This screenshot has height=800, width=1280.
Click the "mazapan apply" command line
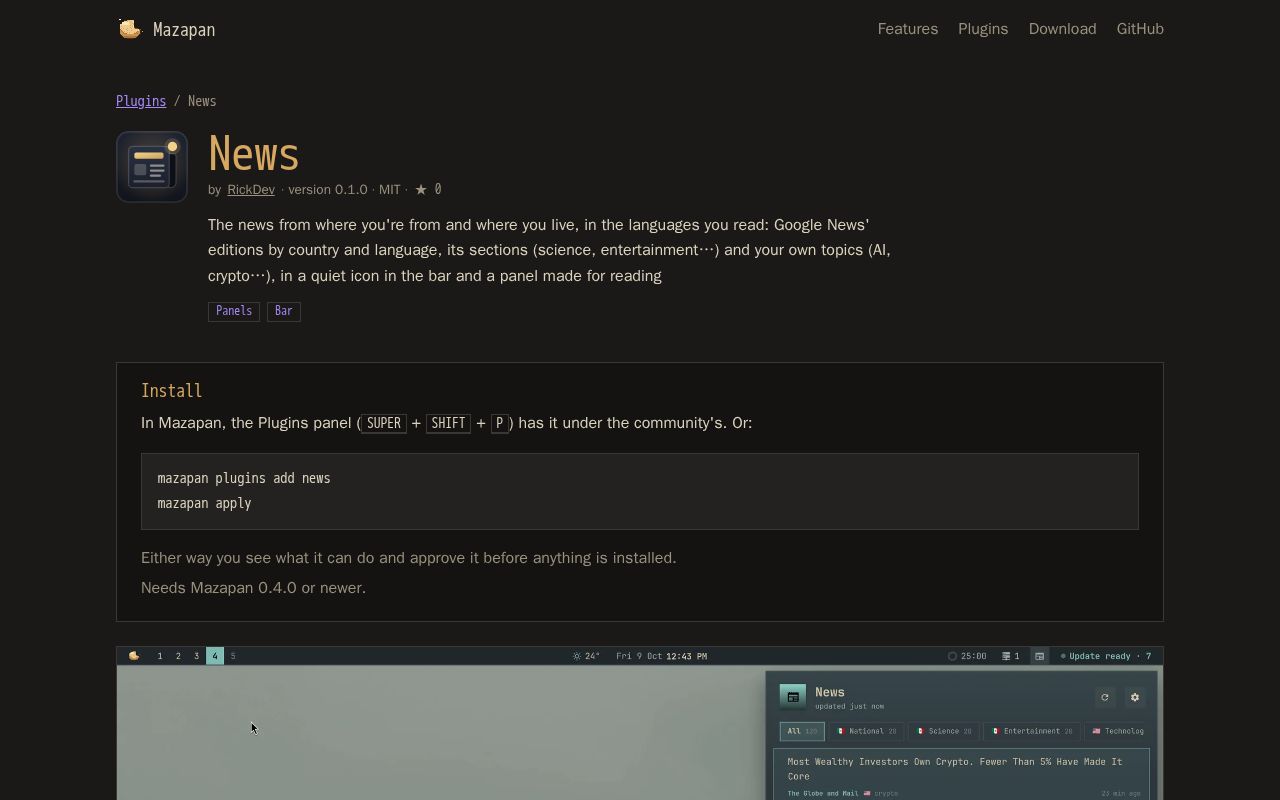click(x=204, y=503)
